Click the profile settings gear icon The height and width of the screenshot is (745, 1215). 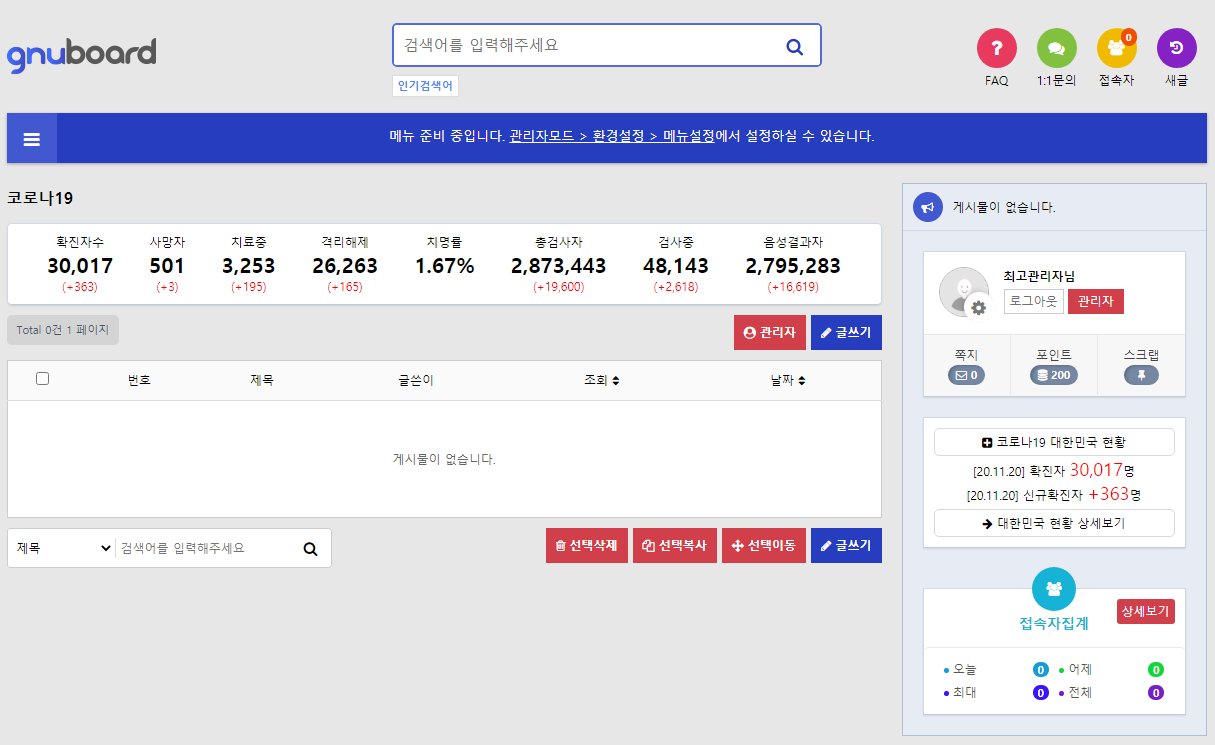[x=978, y=308]
